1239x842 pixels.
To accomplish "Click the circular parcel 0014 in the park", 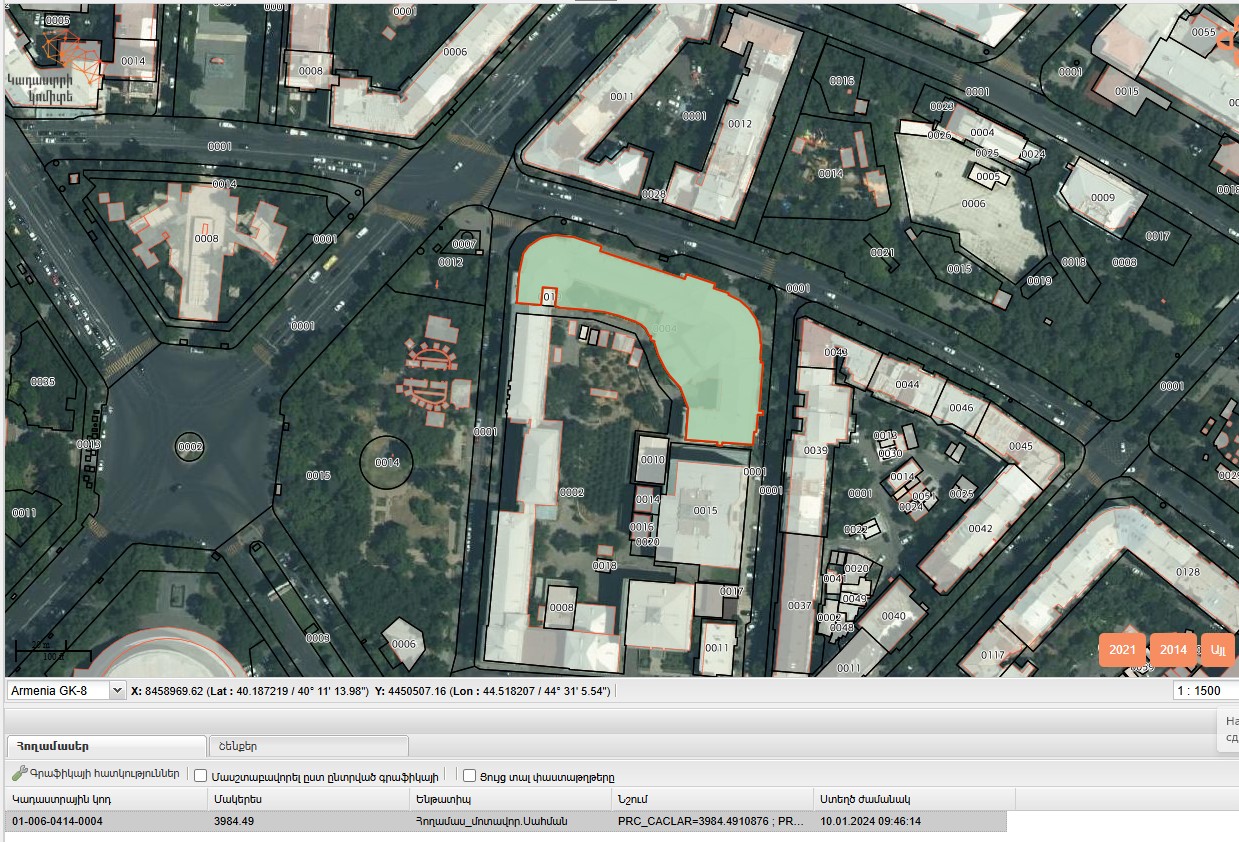I will 387,462.
